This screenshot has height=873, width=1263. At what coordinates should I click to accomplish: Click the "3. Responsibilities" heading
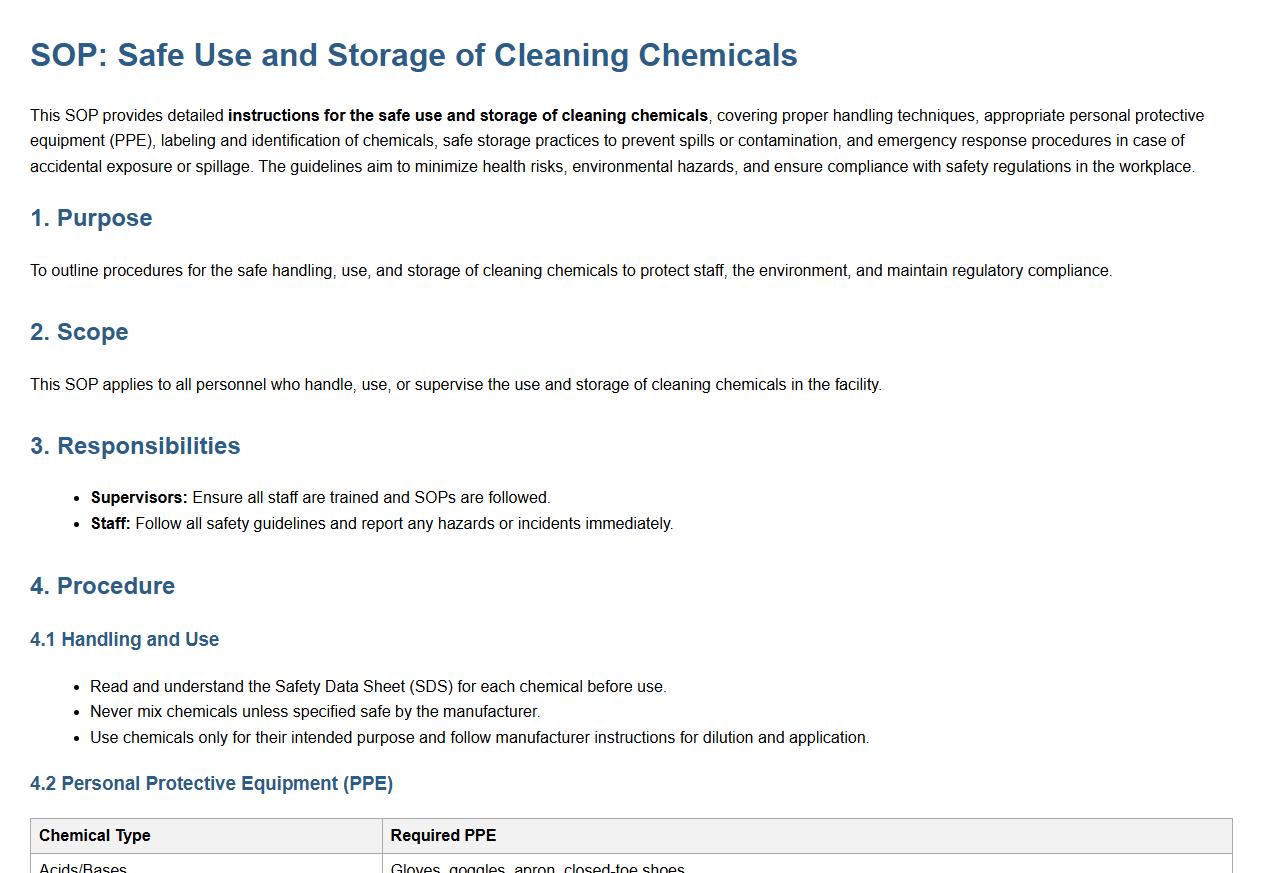tap(135, 446)
